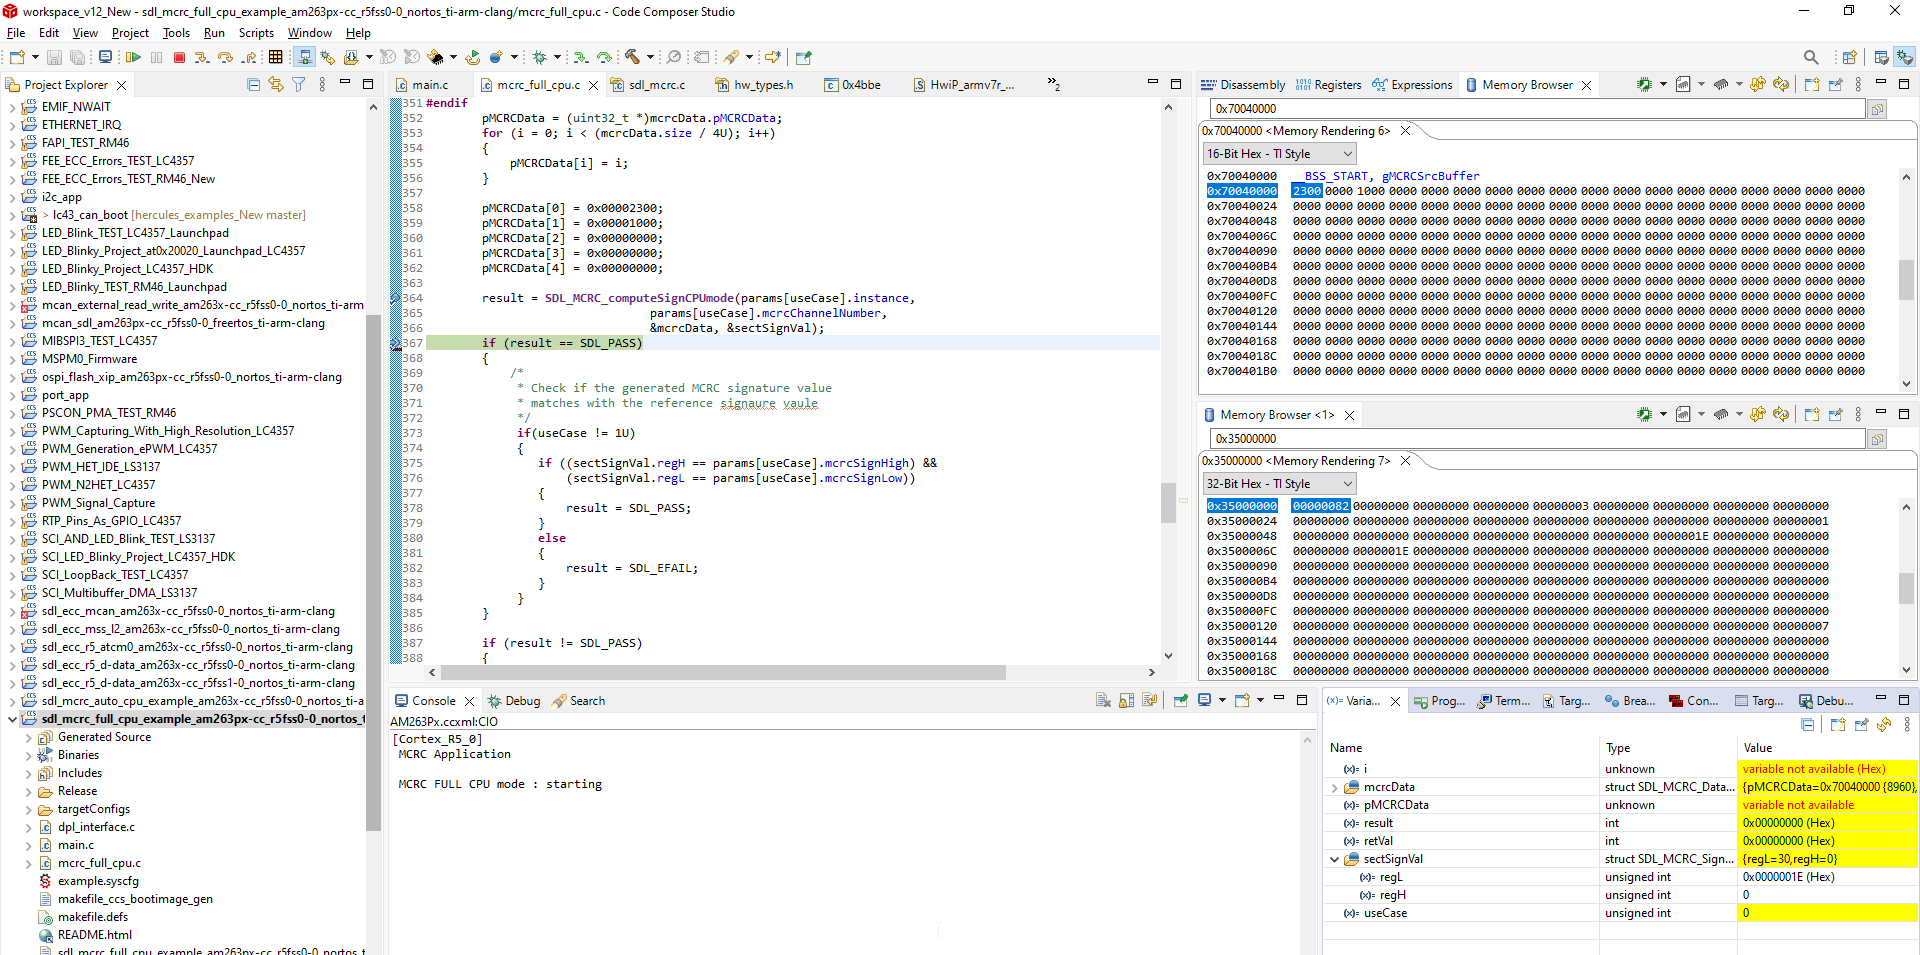
Task: Toggle the Pin Console button
Action: (x=1180, y=701)
